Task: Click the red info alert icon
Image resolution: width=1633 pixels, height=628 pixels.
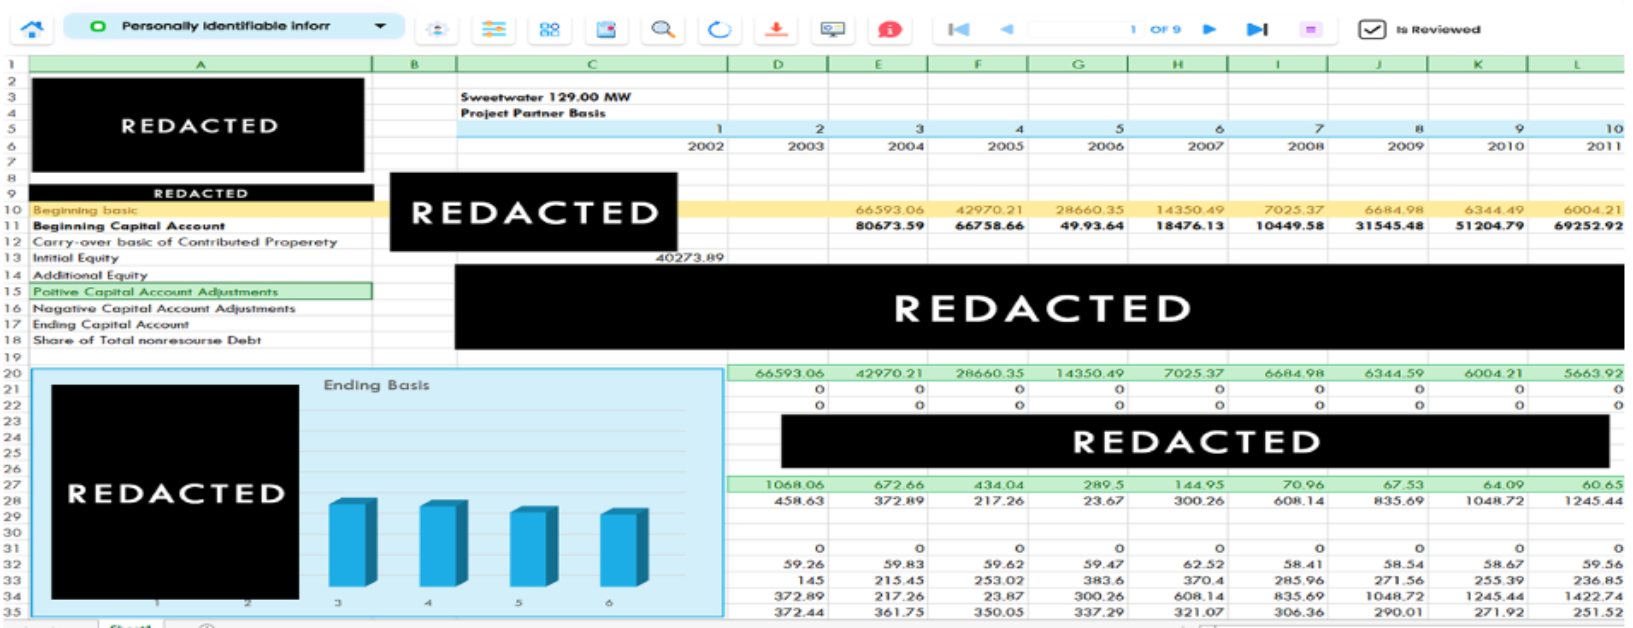Action: click(889, 29)
